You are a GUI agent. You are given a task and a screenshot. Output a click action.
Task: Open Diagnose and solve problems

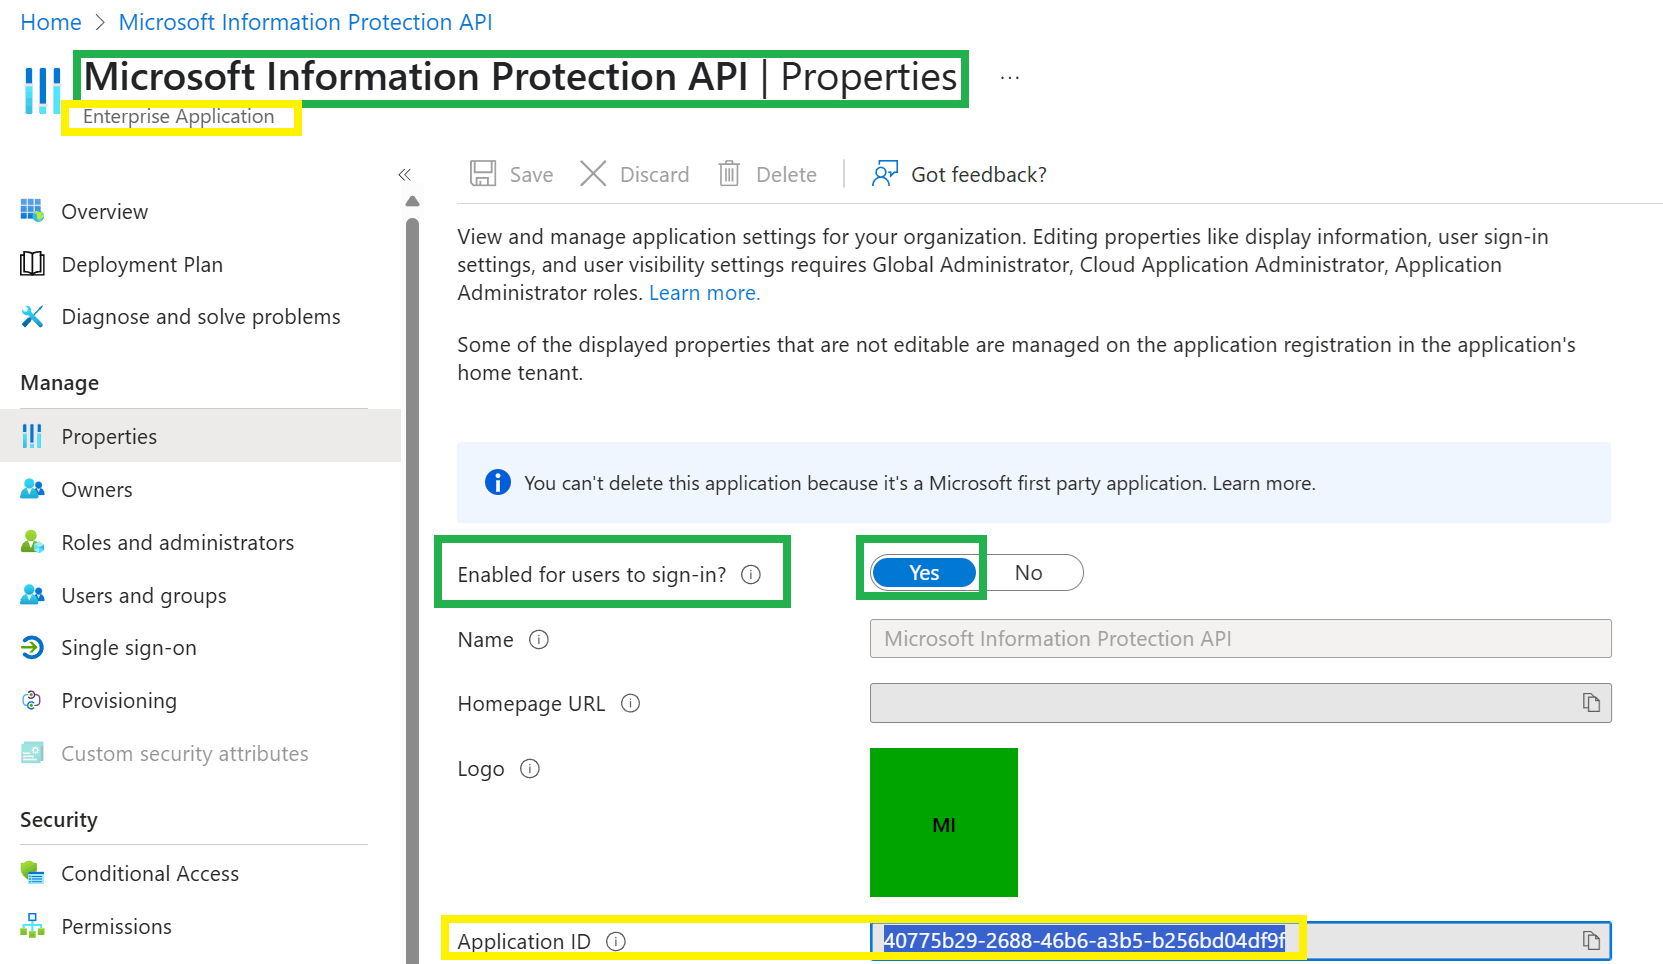[200, 316]
